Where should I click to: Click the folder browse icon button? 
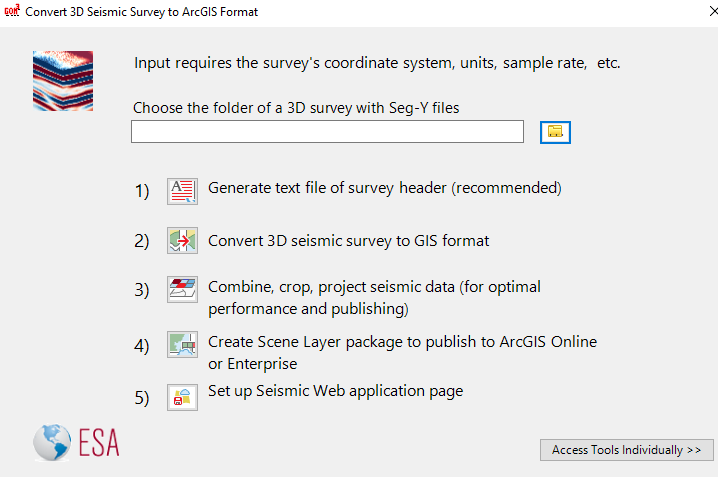click(x=555, y=132)
